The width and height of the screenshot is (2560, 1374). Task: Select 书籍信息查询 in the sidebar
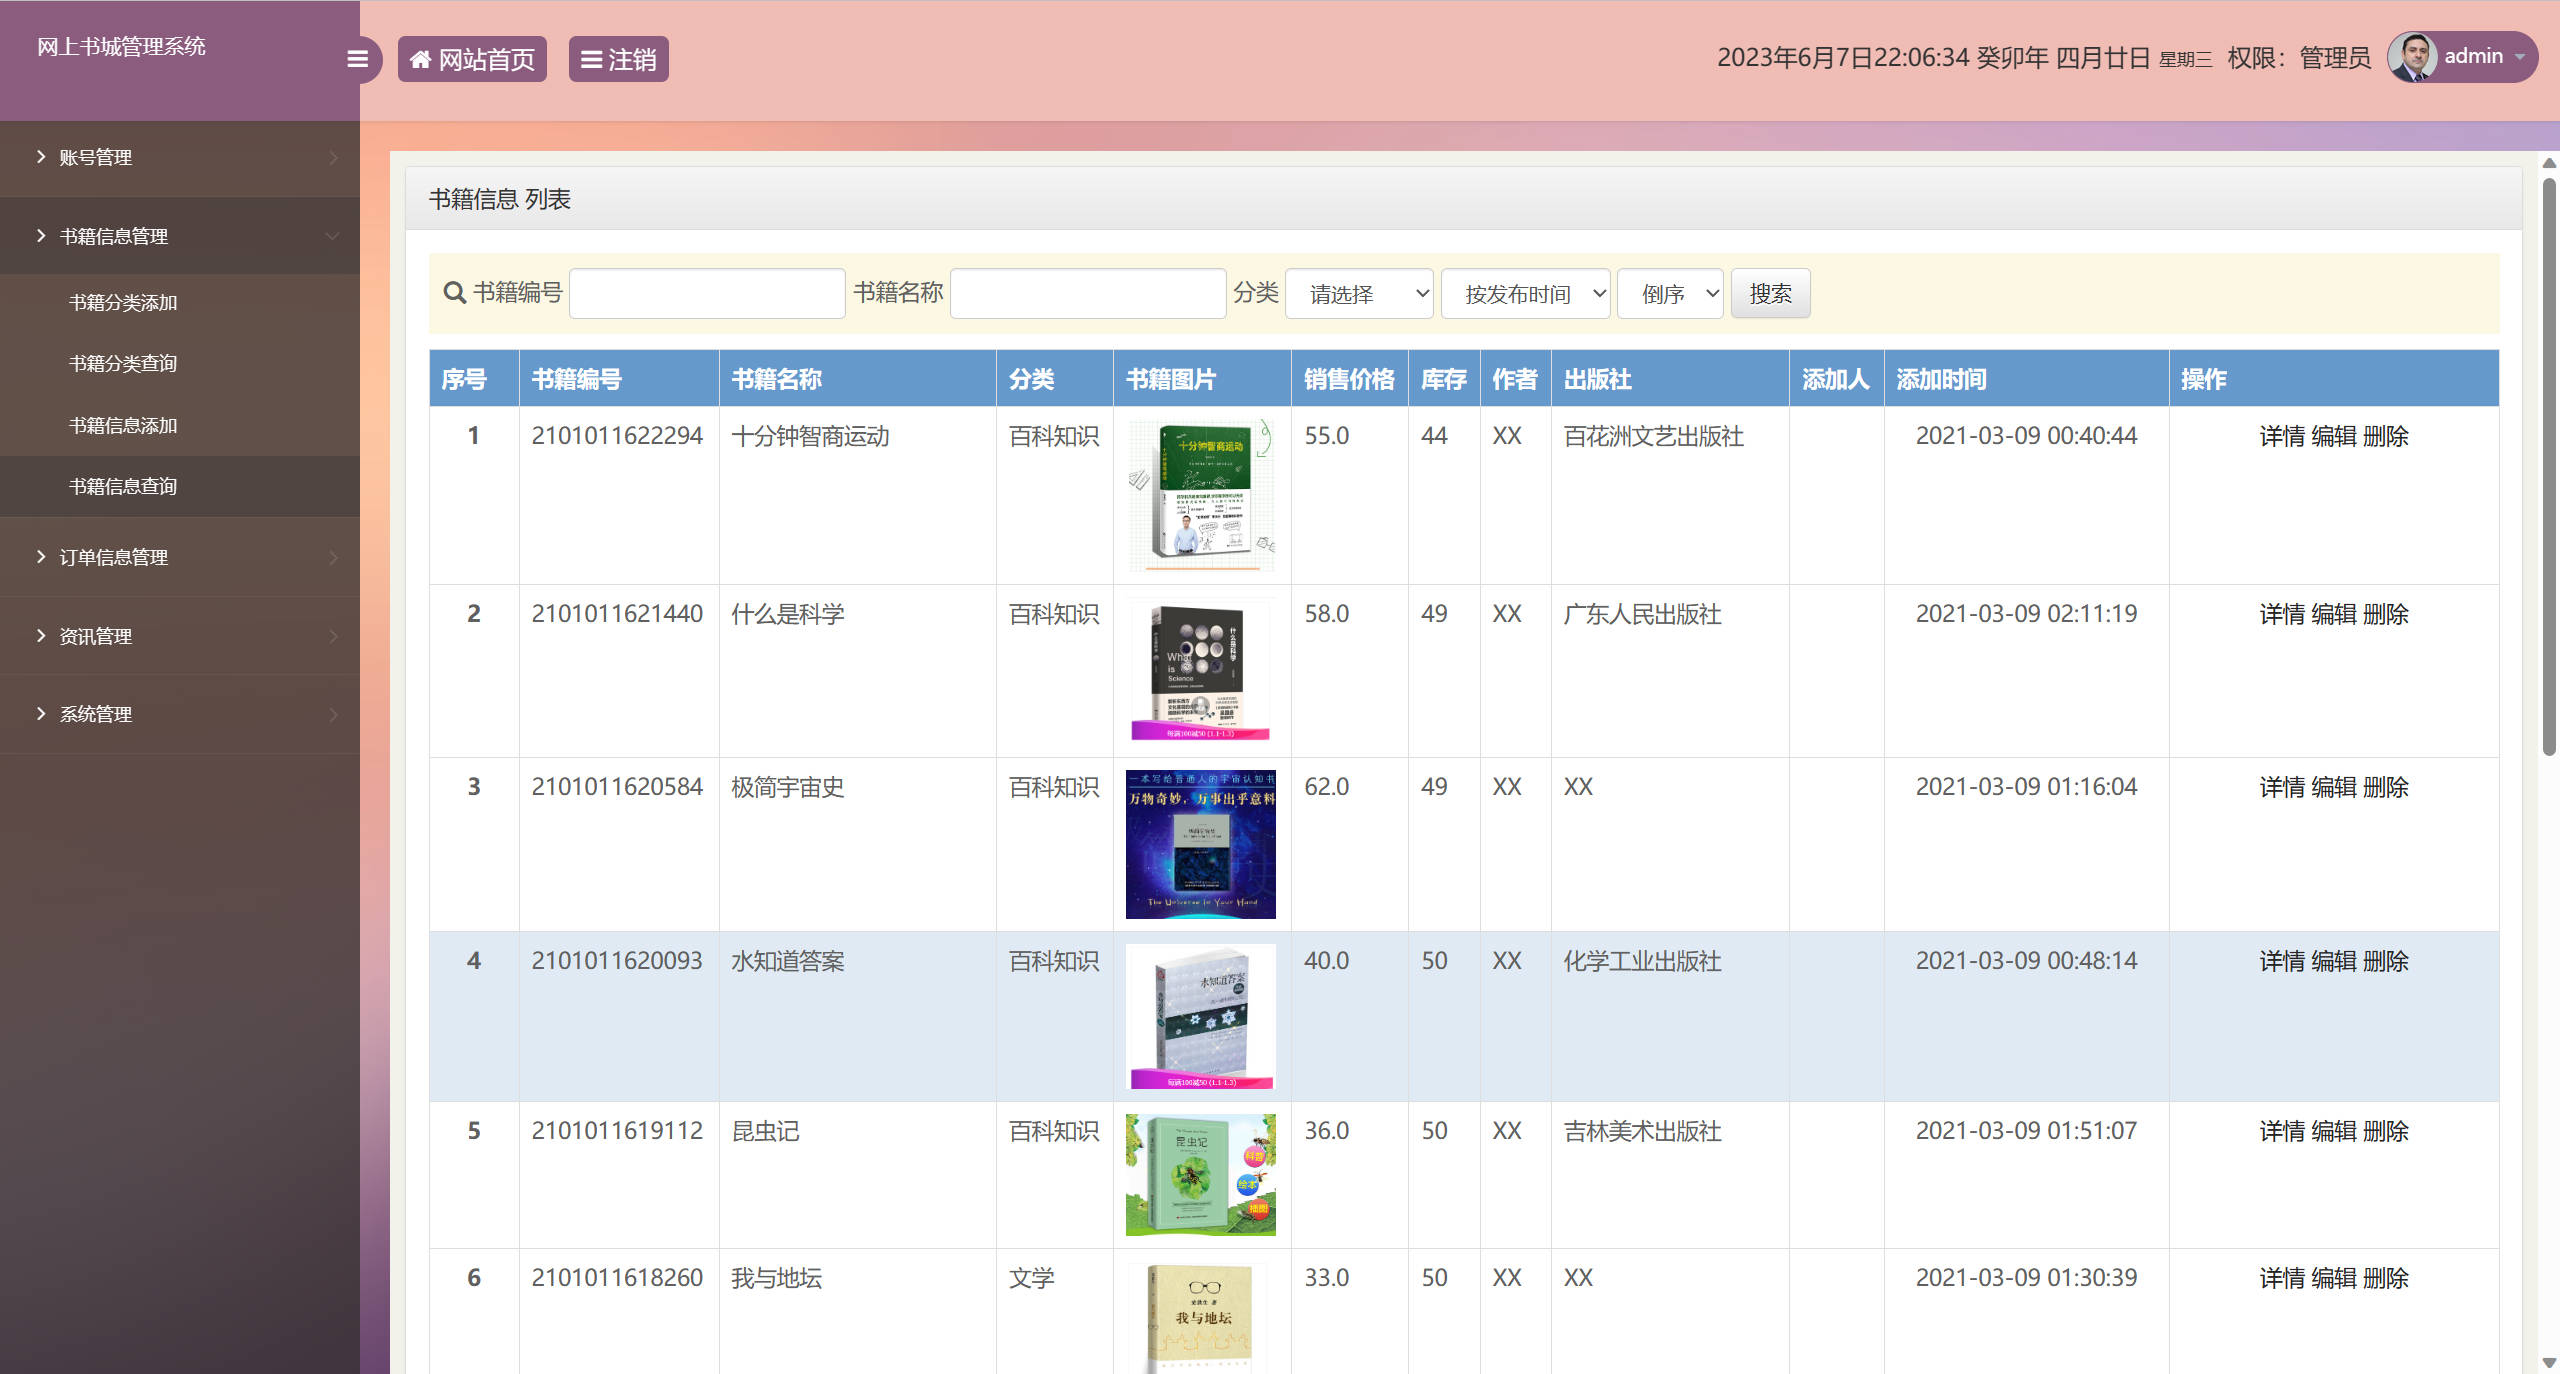(122, 486)
